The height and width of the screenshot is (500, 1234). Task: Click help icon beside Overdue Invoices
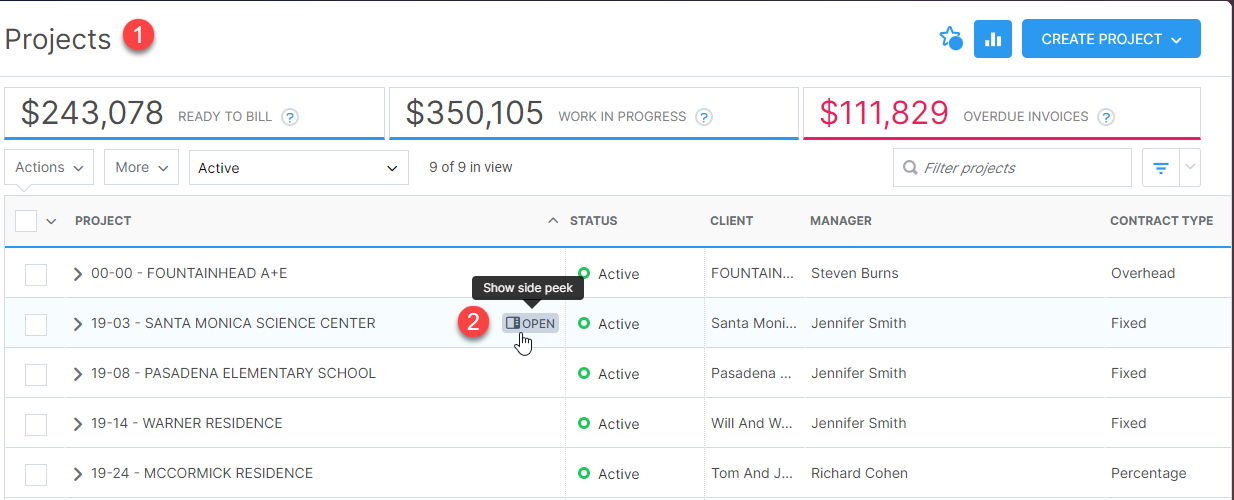(x=1106, y=117)
